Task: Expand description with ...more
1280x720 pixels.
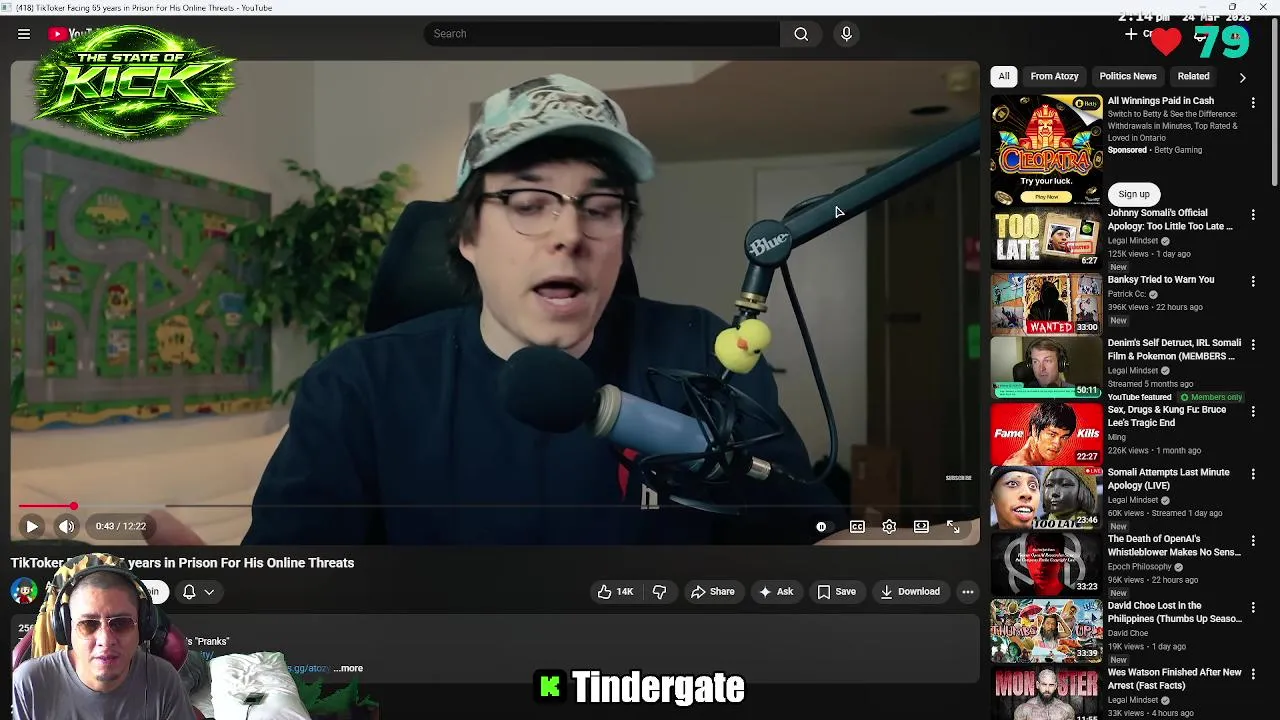Action: (349, 668)
